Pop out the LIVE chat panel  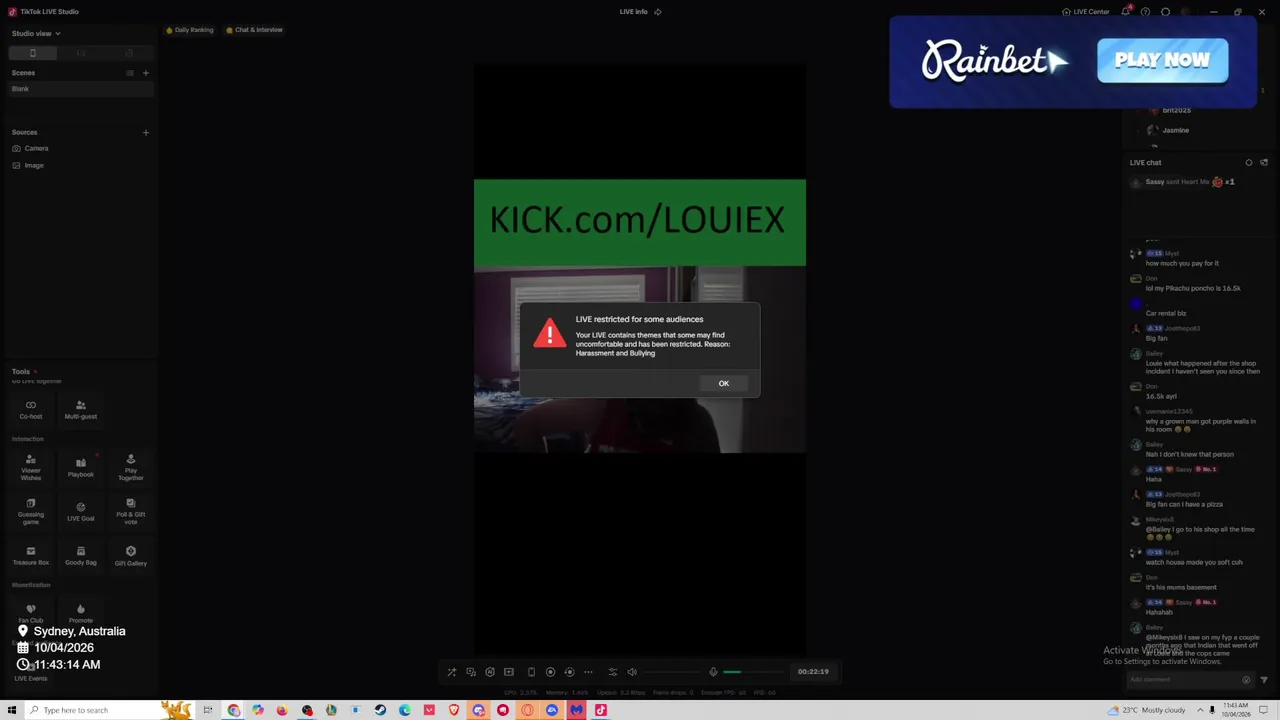coord(1264,162)
